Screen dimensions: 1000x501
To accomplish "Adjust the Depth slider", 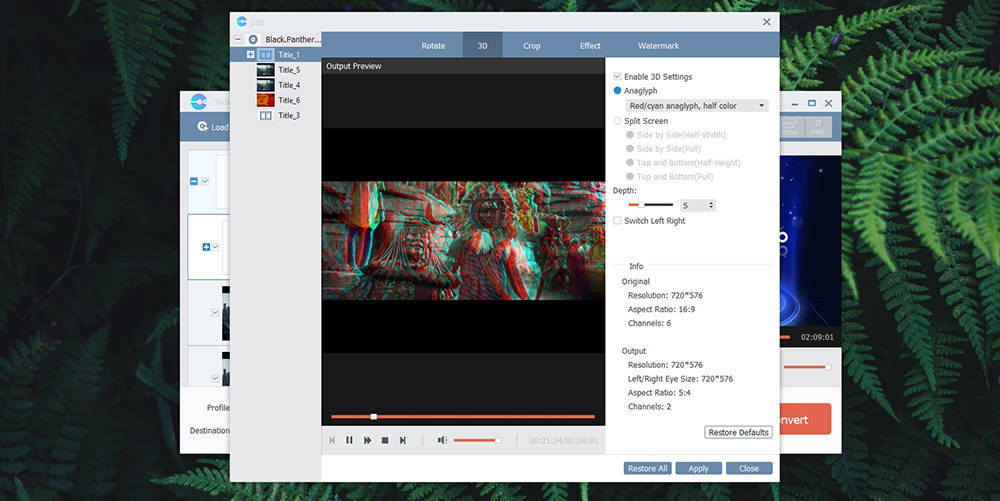I will (651, 205).
